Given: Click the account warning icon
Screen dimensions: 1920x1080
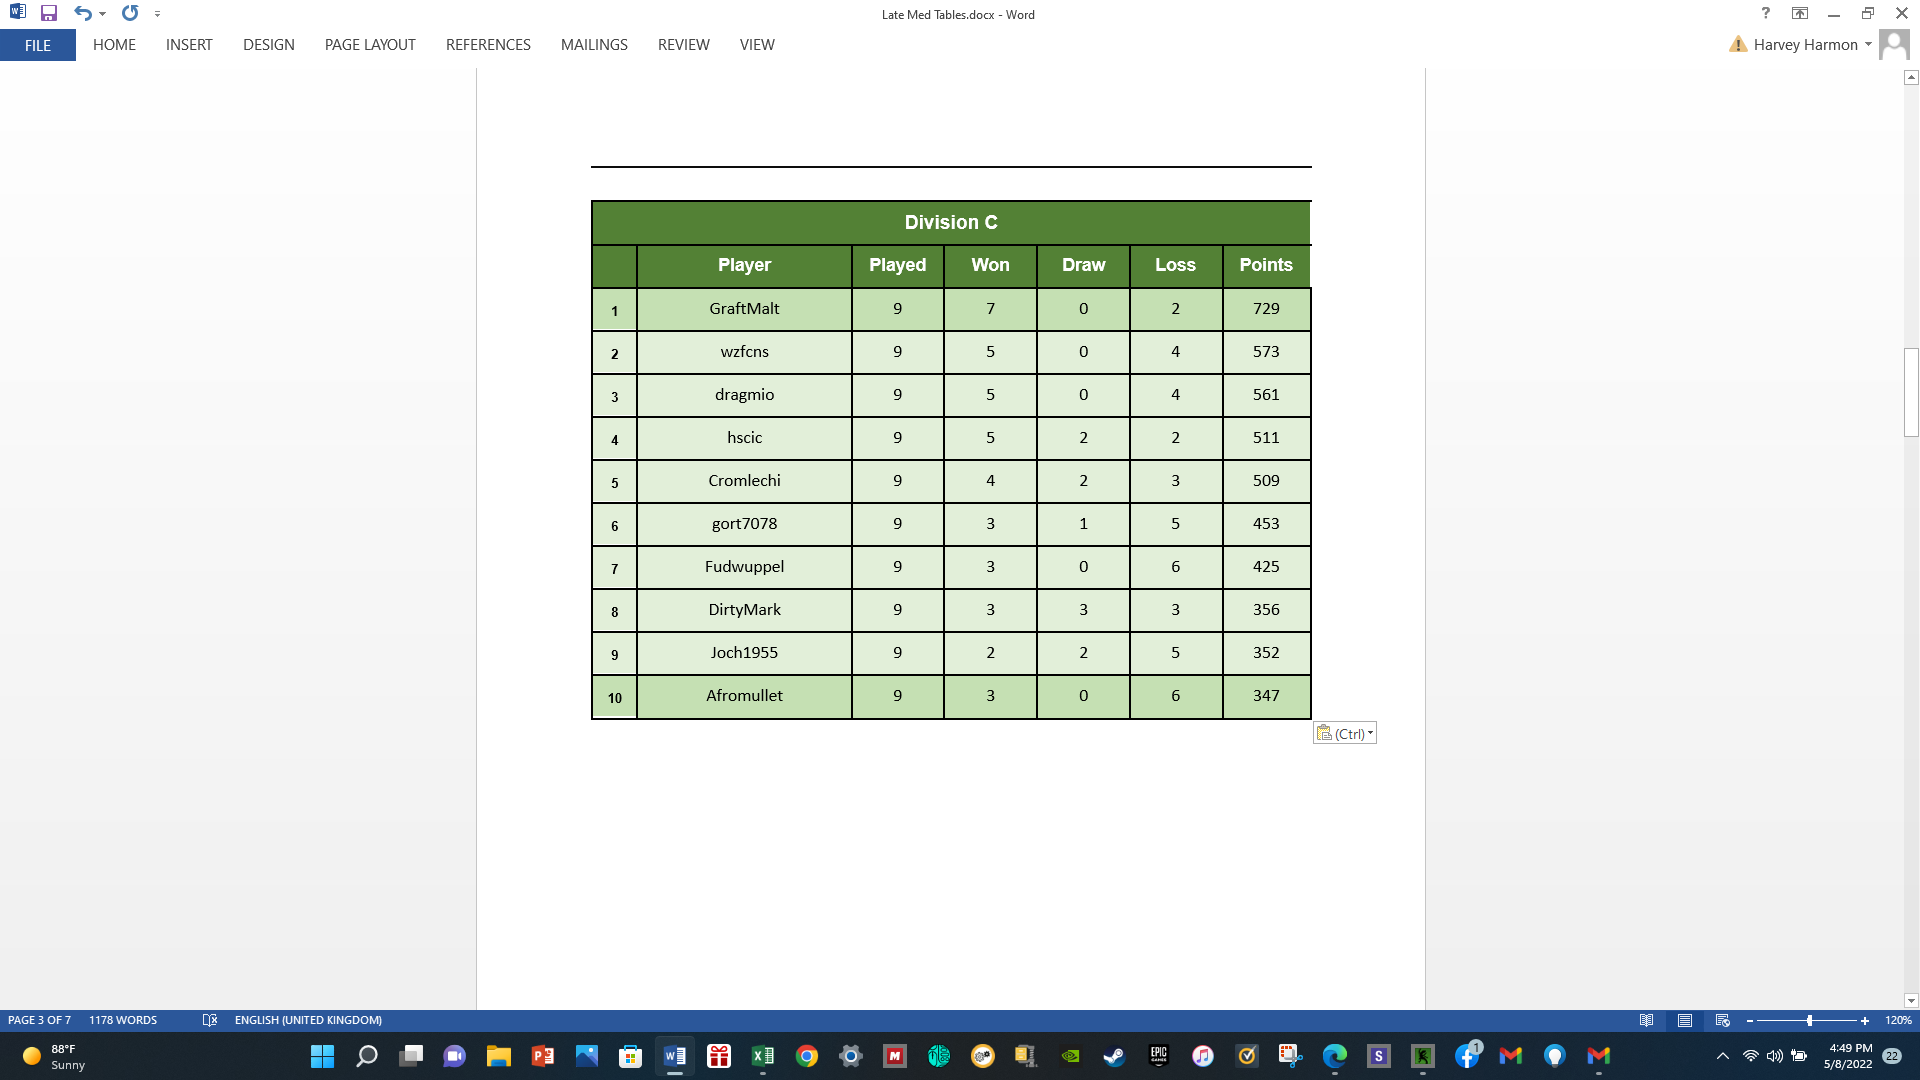Looking at the screenshot, I should [1738, 45].
